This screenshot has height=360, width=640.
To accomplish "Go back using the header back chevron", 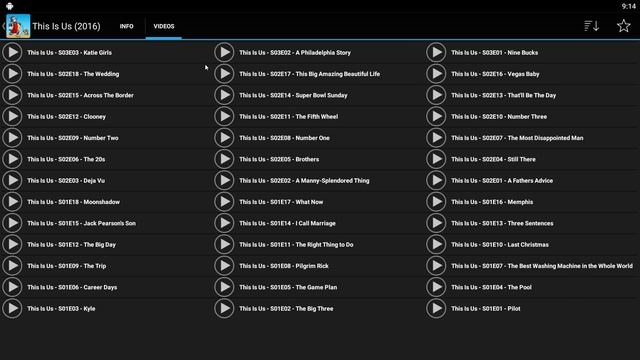I will 3,26.
